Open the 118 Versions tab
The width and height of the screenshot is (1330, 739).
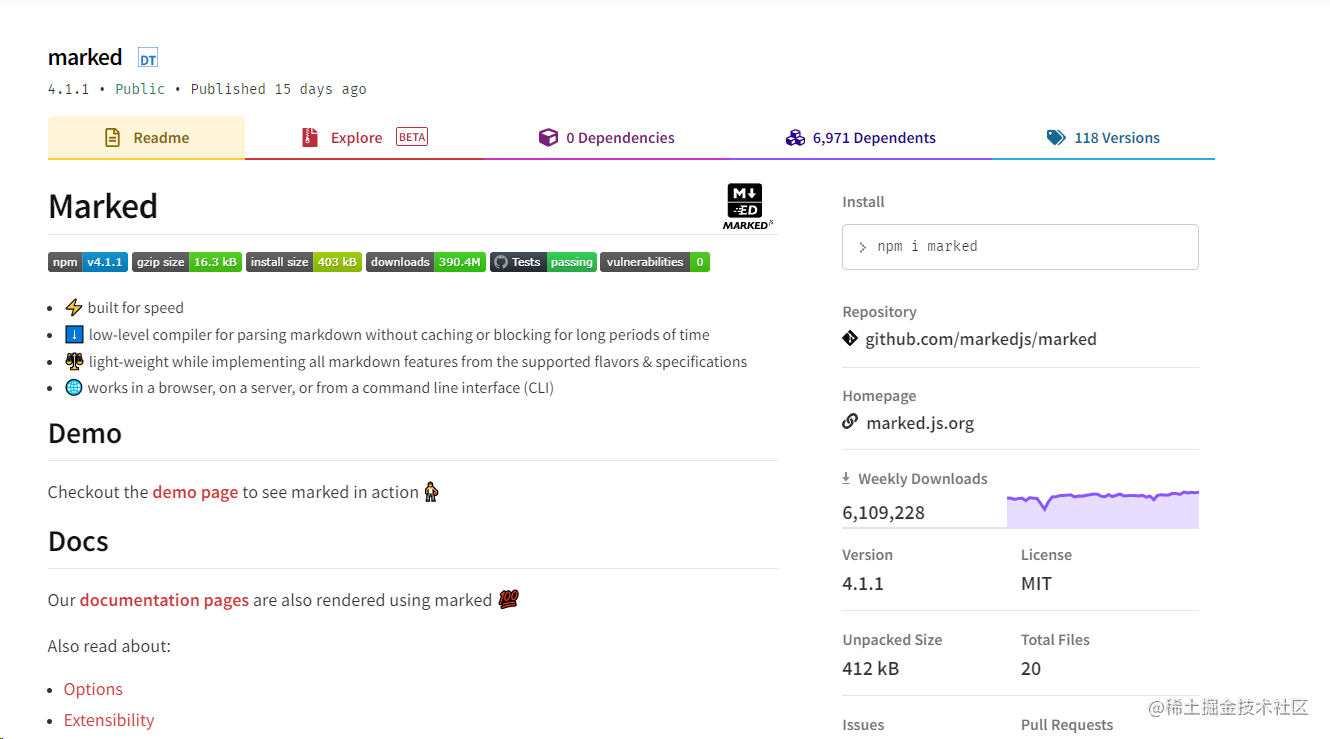[x=1103, y=138]
